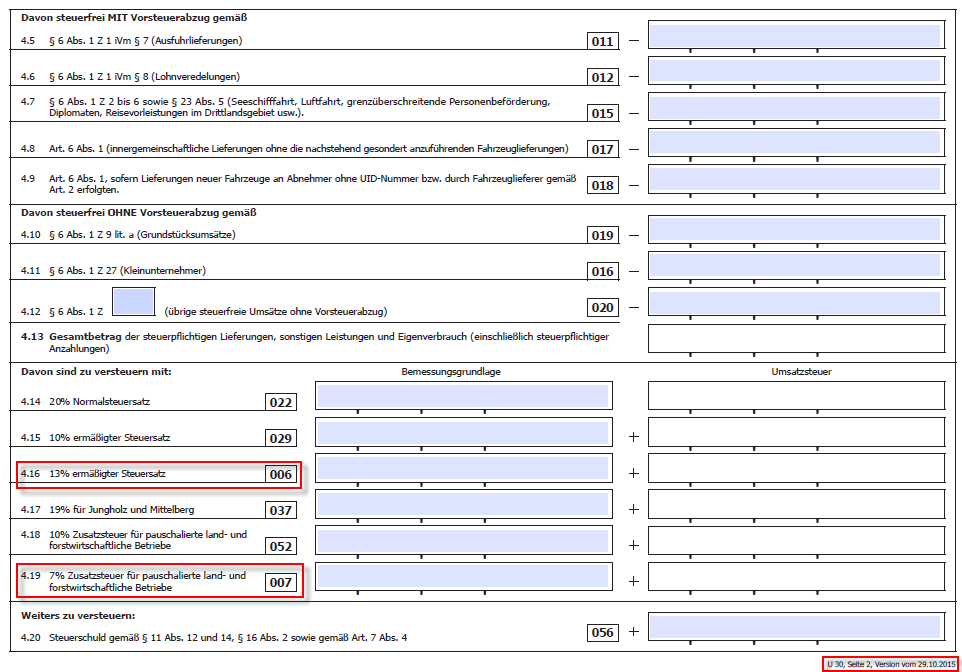Click the input field for code 011 Ausfuhrlieferungen
962x672 pixels.
(x=794, y=36)
